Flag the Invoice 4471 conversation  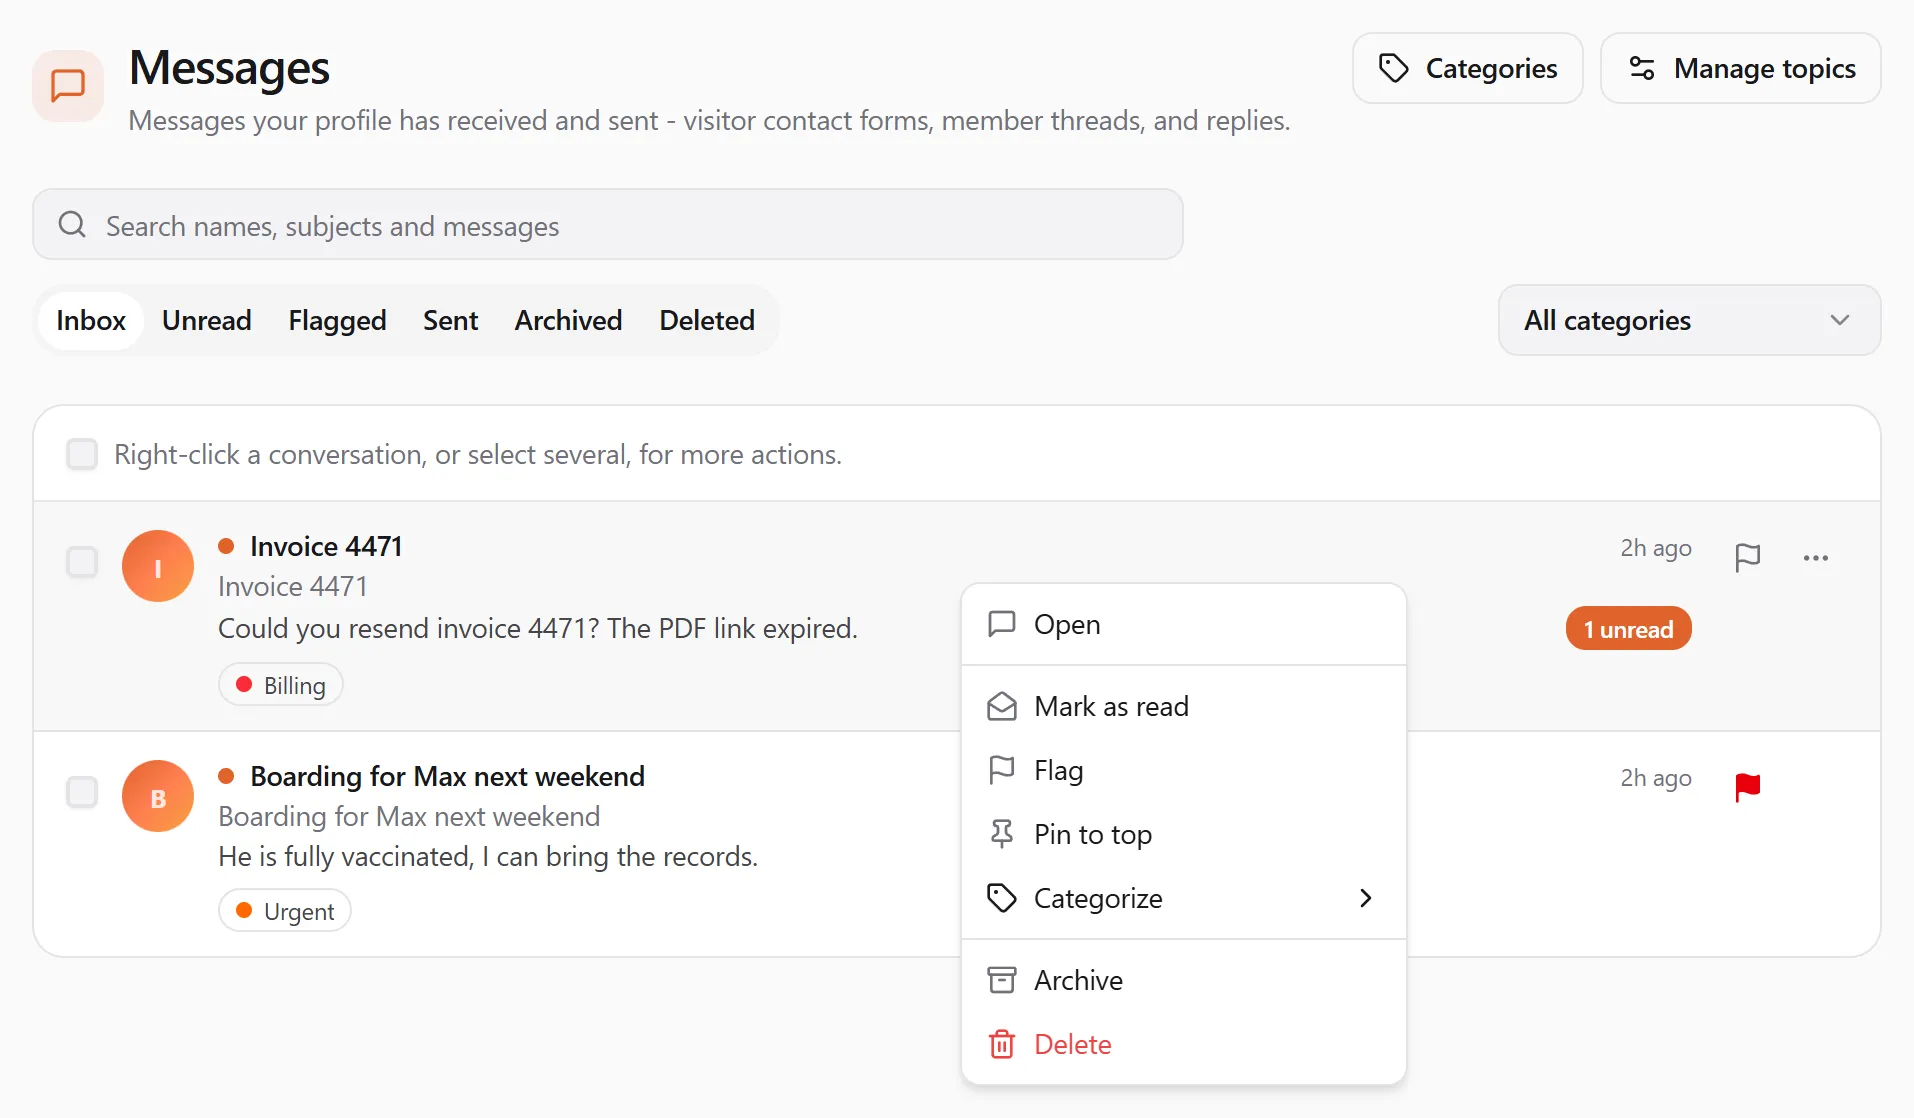(x=1748, y=557)
